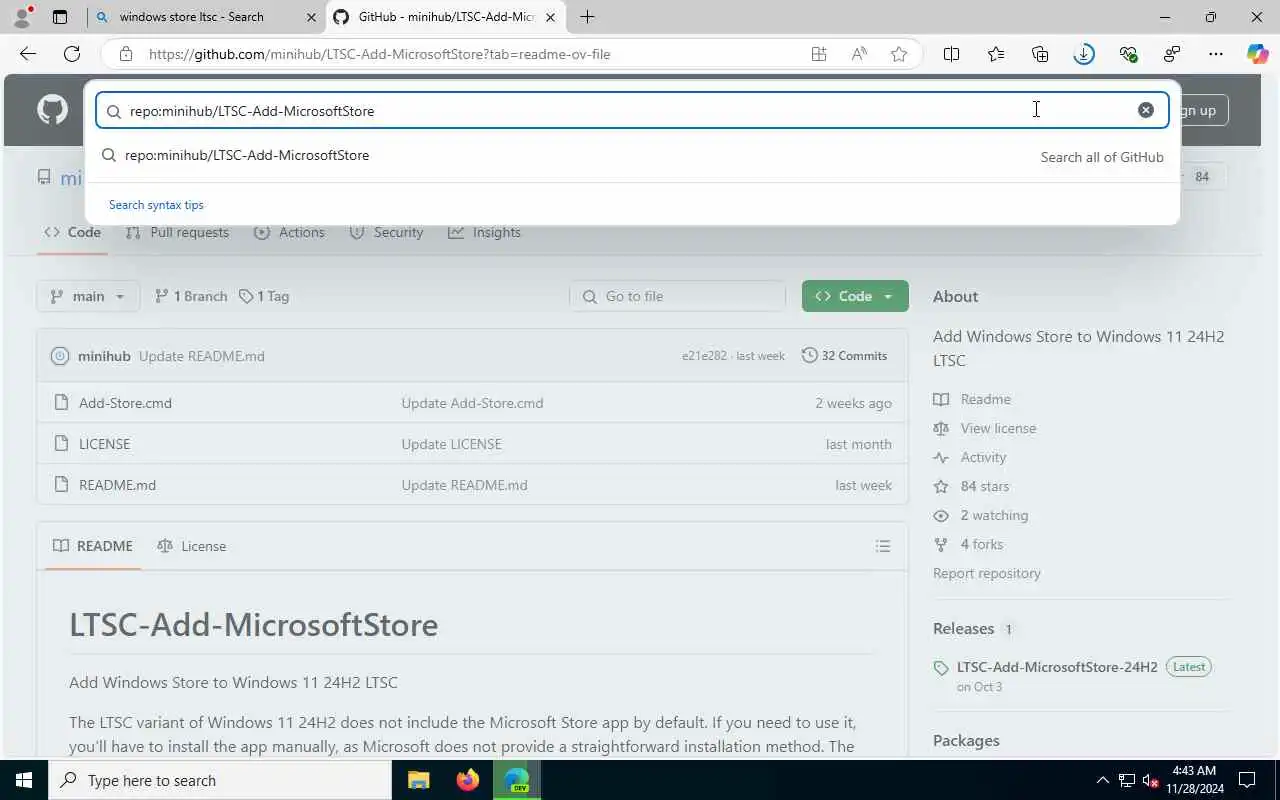Viewport: 1280px width, 800px height.
Task: Open the Copilot sidebar icon
Action: [x=1258, y=54]
